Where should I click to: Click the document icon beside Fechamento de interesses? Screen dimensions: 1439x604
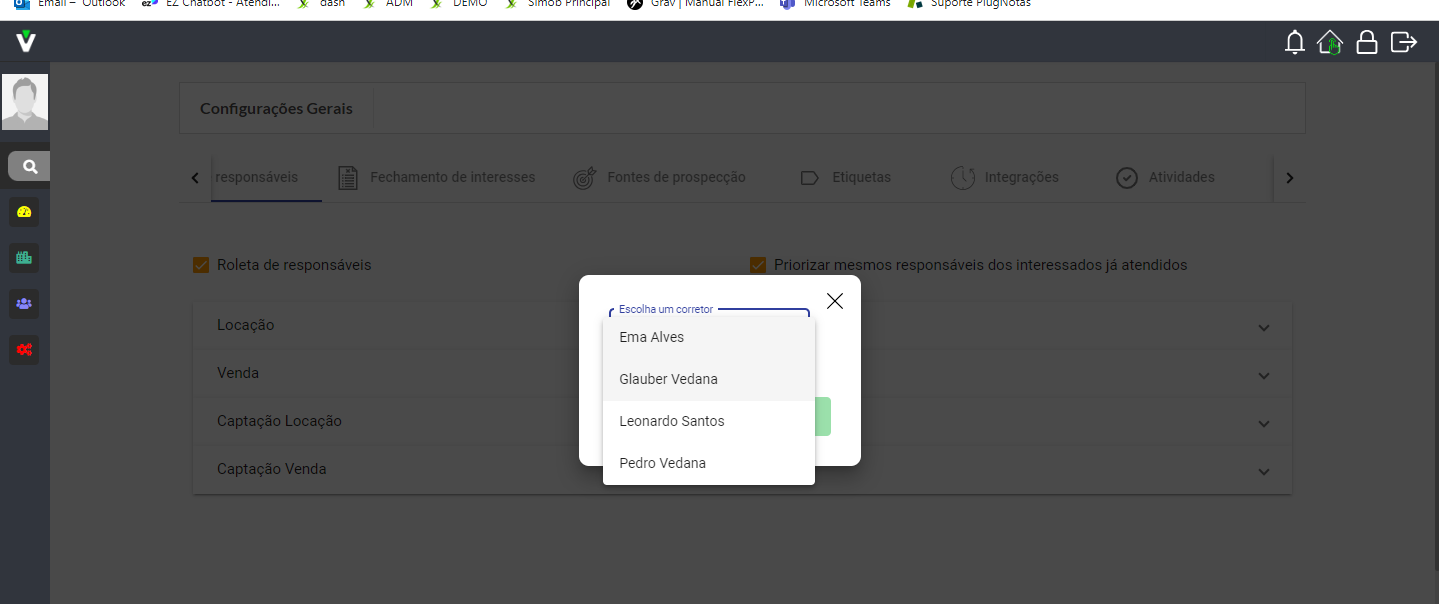(x=347, y=178)
